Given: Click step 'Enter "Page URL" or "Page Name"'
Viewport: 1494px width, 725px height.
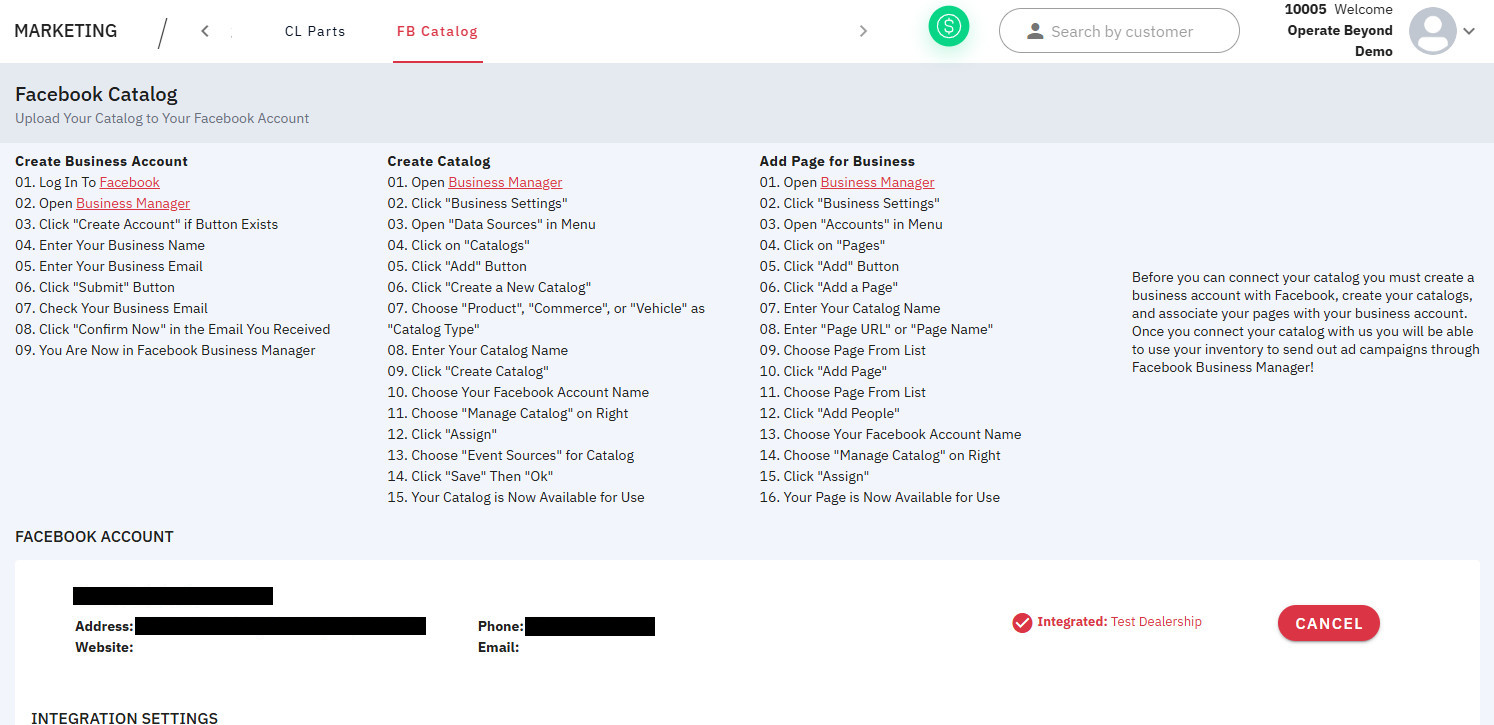Looking at the screenshot, I should pos(876,329).
